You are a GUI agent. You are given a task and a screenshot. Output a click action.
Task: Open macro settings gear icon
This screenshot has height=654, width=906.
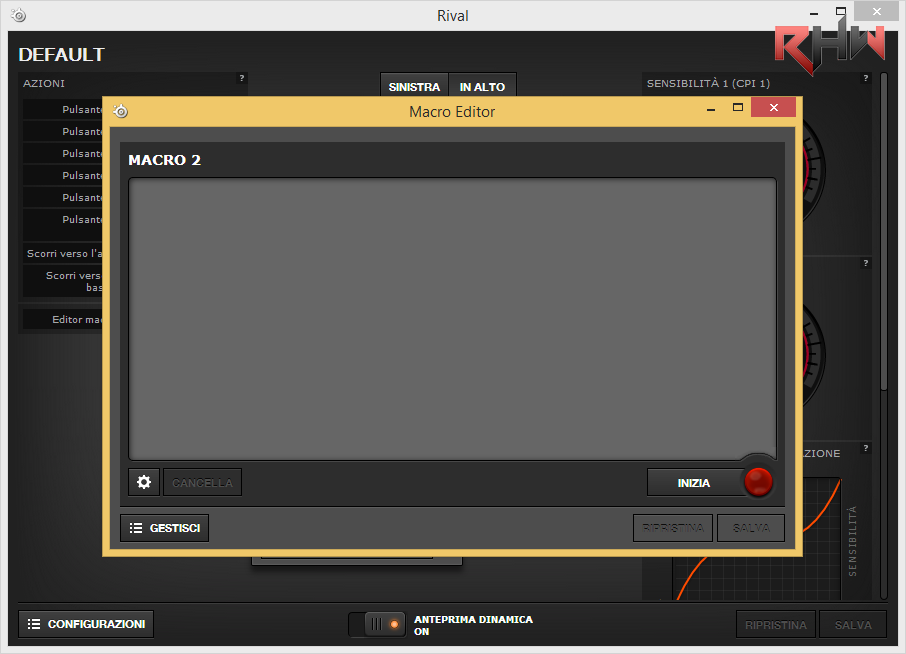click(x=144, y=482)
